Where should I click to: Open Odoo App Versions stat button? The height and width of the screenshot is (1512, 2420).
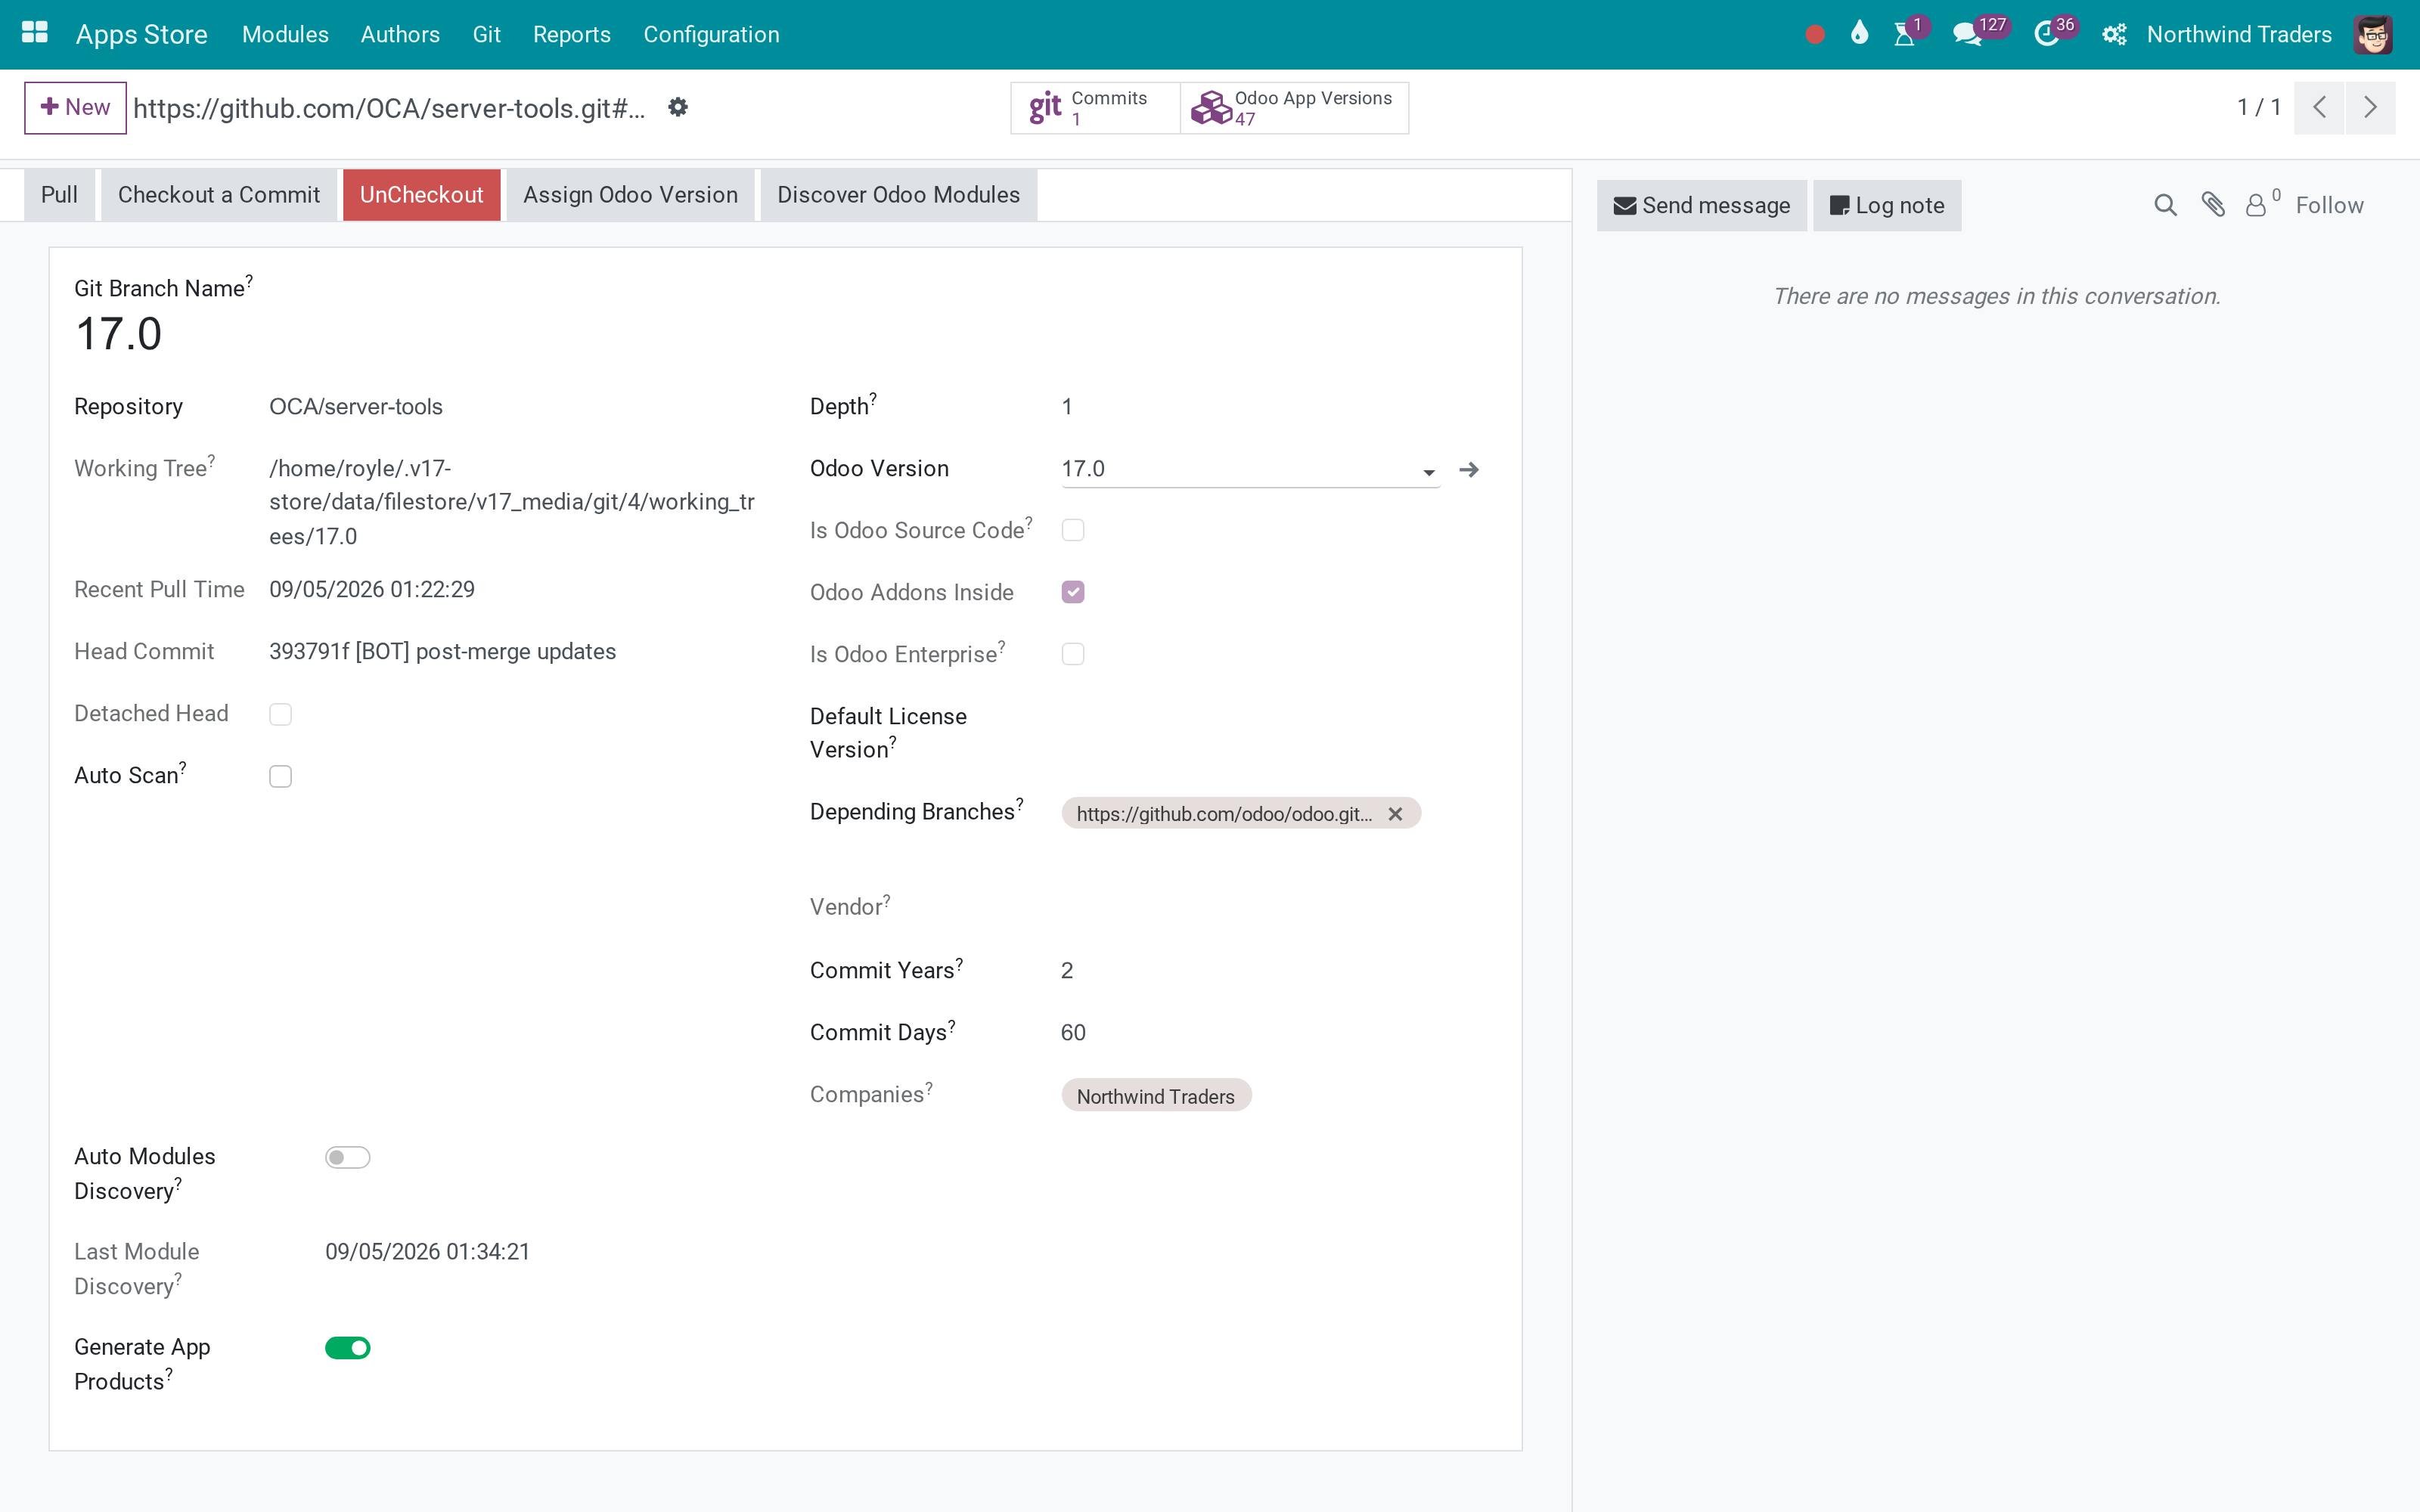[x=1294, y=107]
